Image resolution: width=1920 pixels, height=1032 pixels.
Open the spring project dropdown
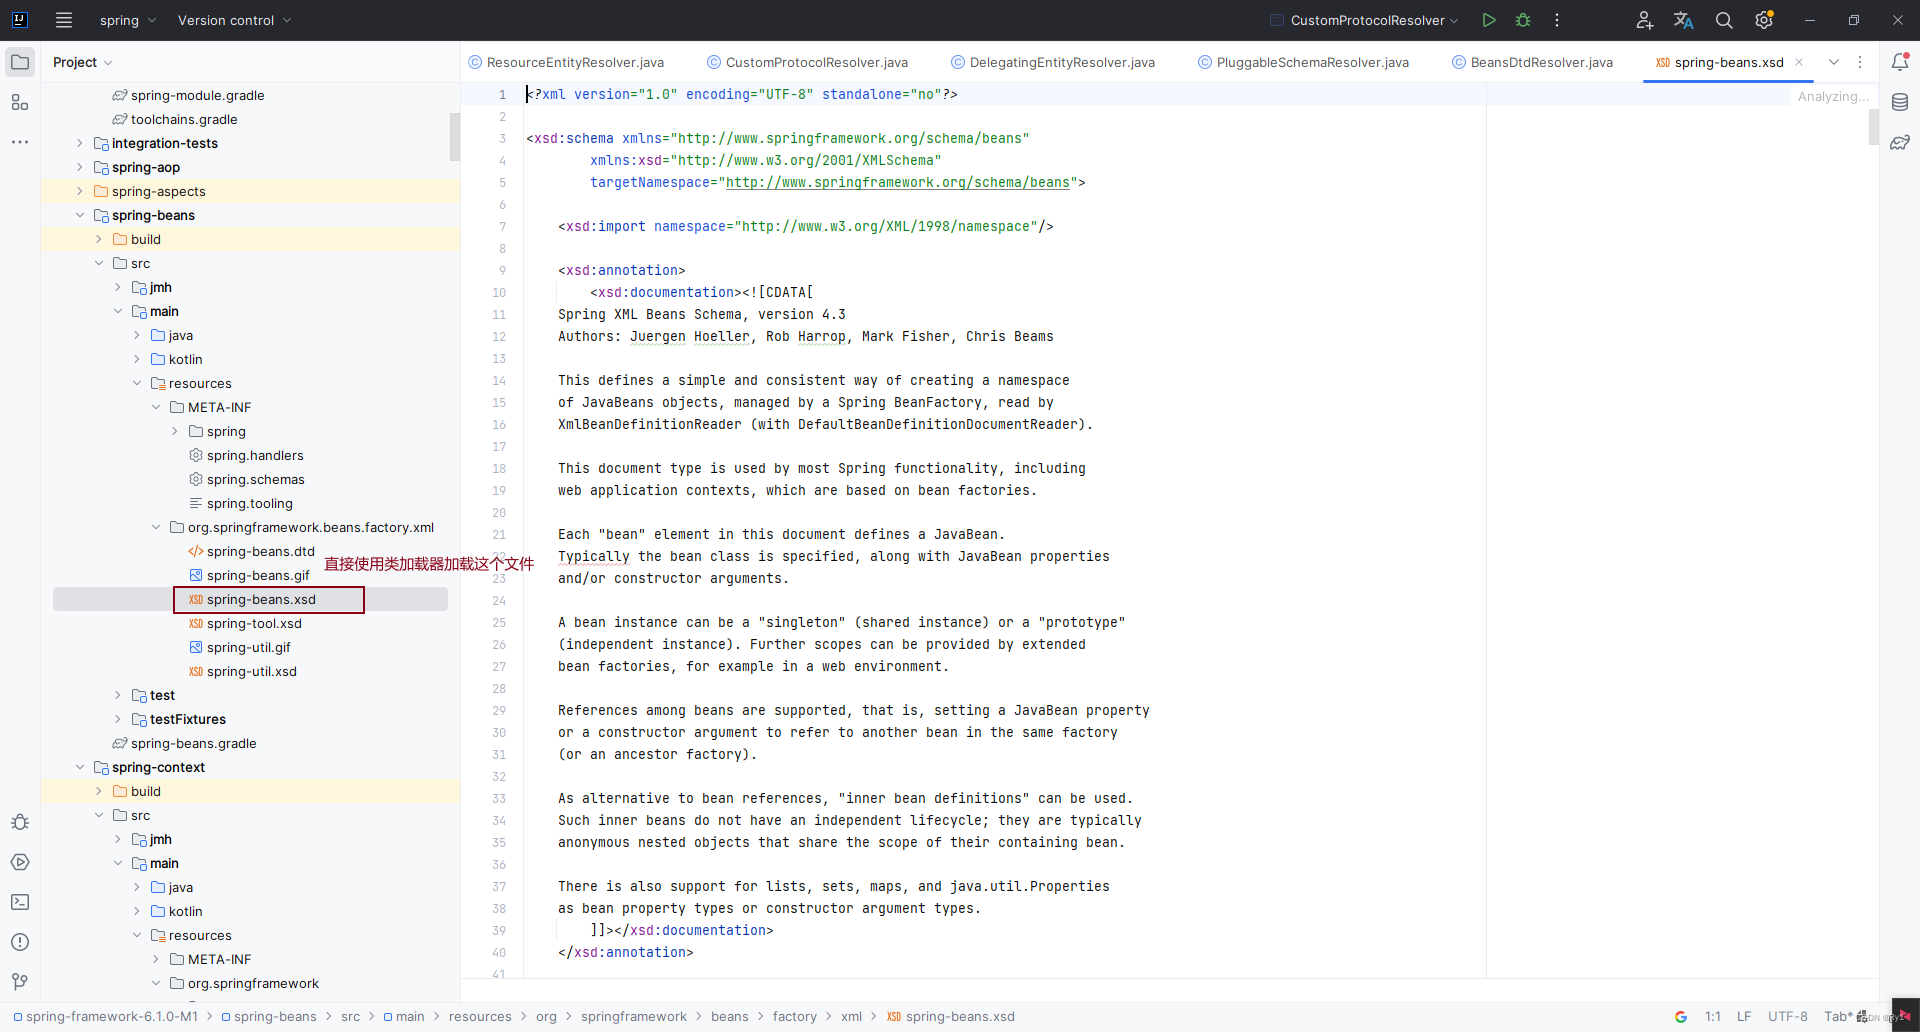pos(127,20)
